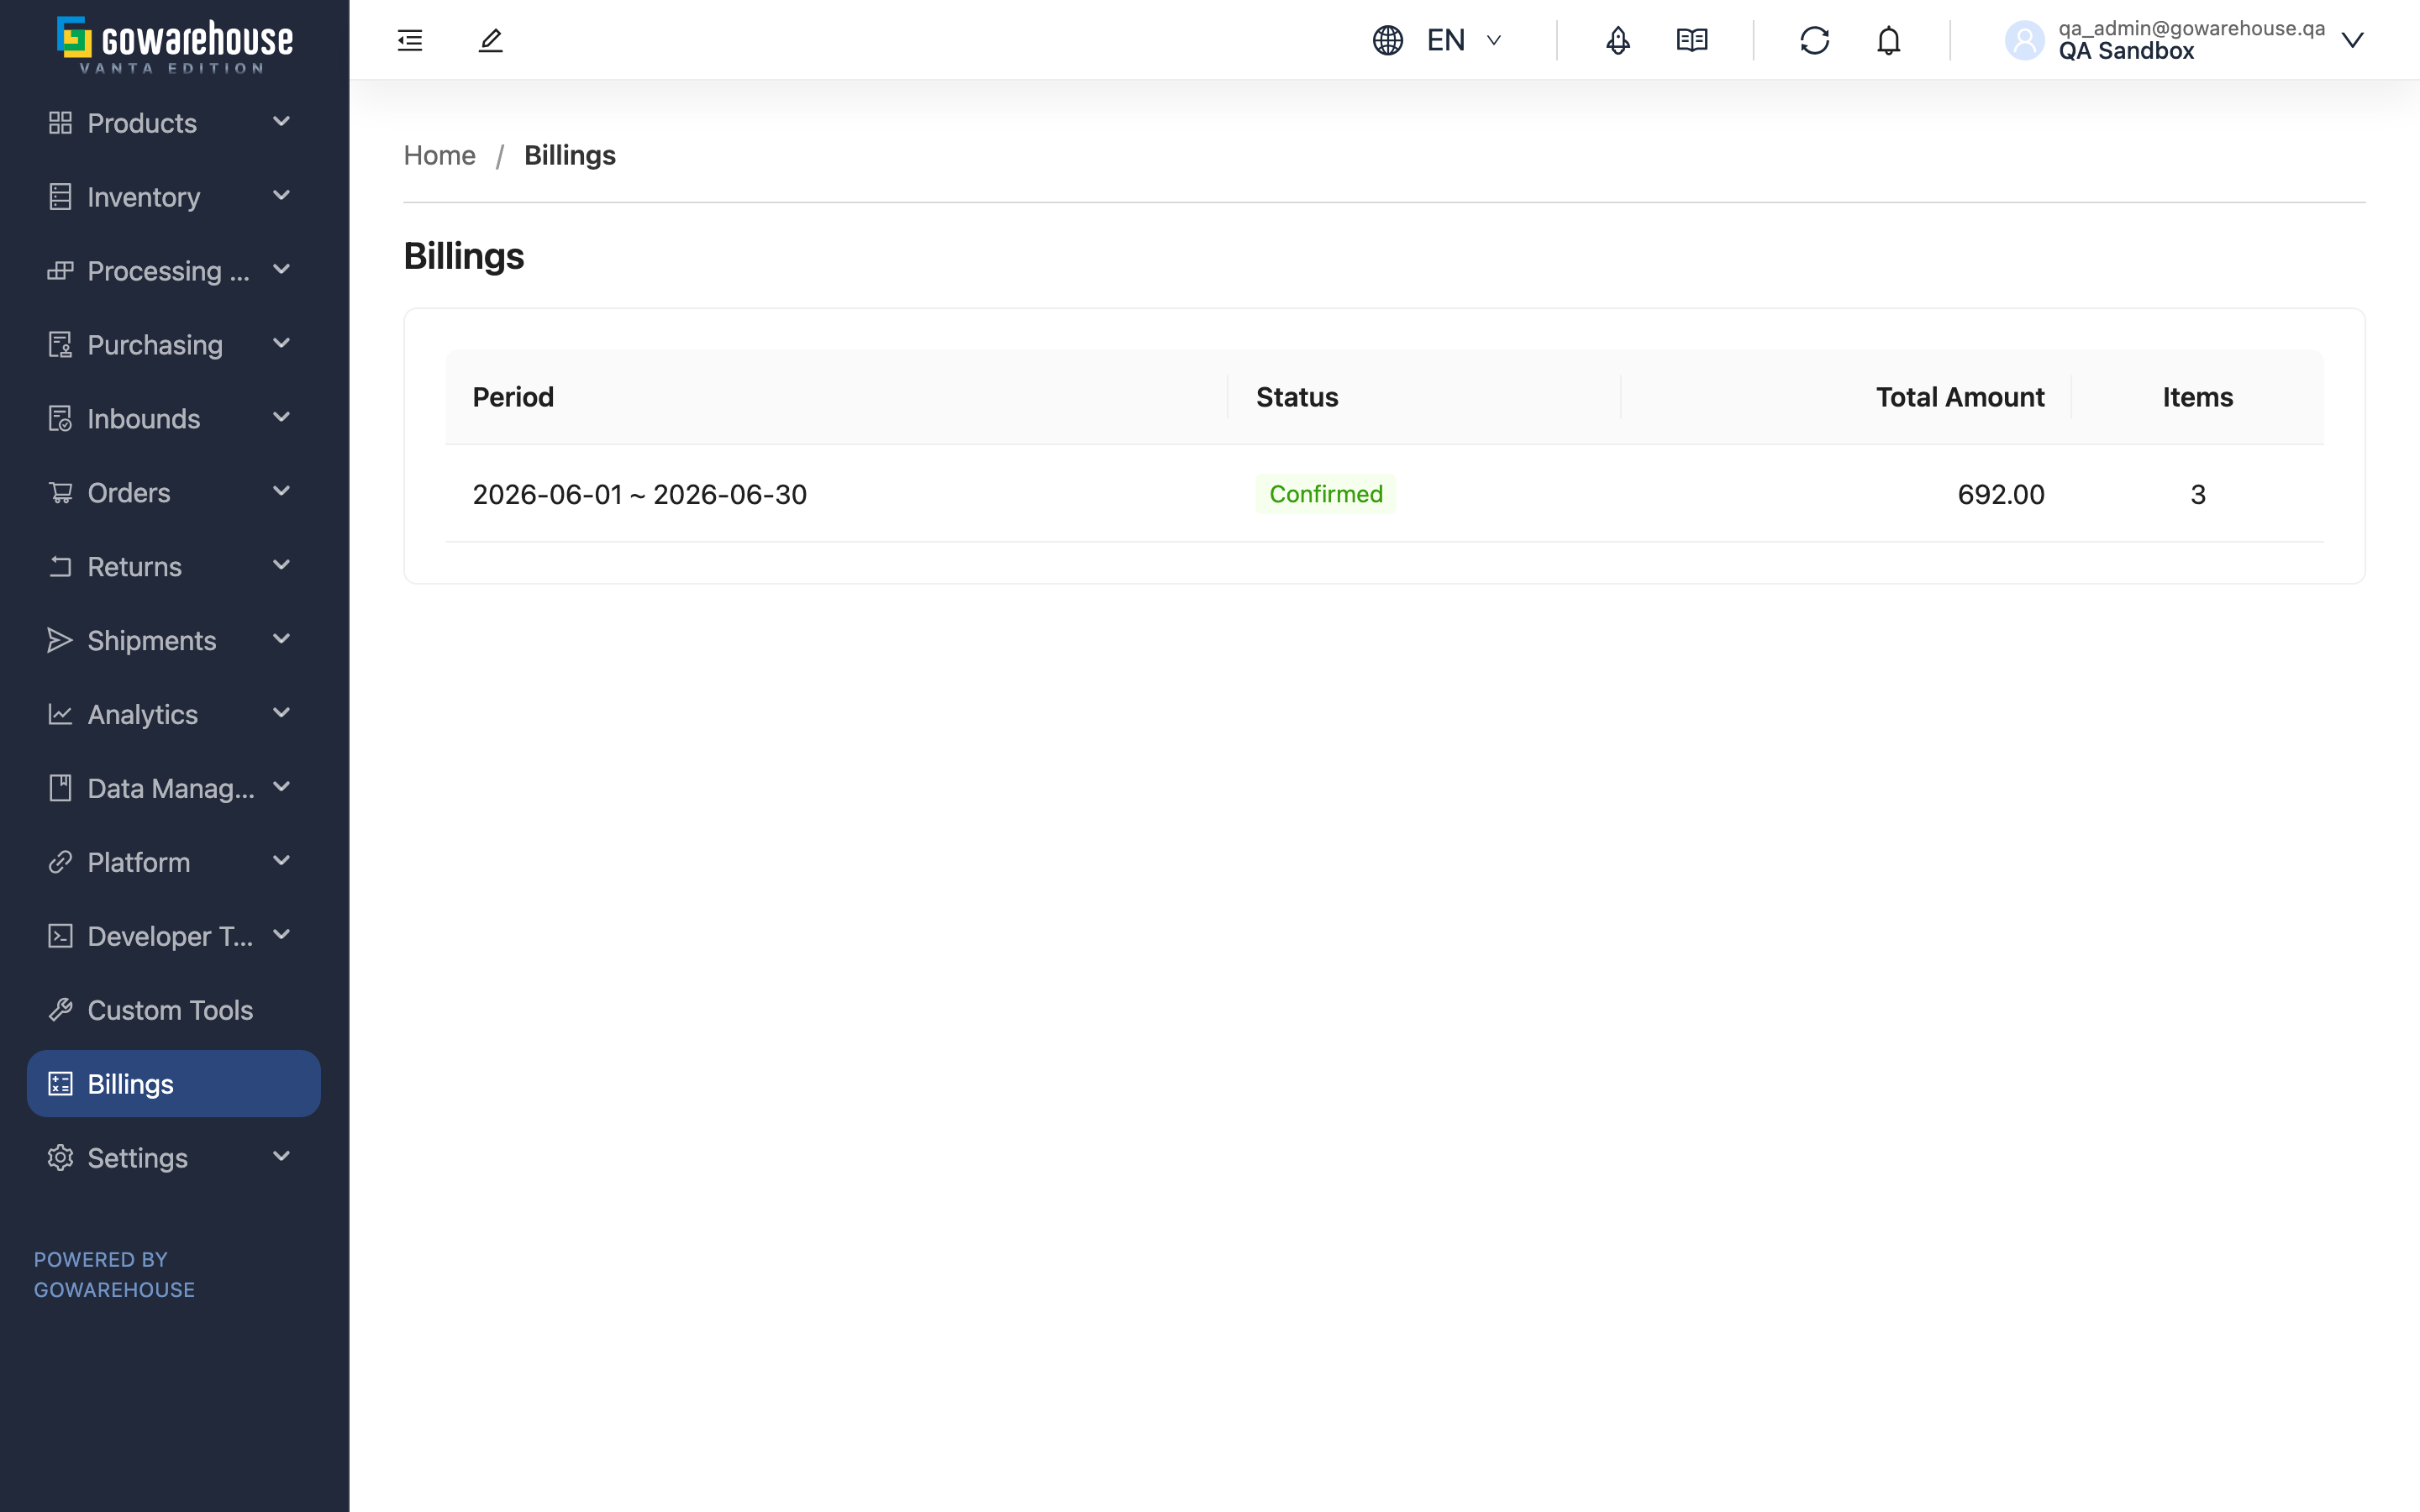Click the Settings gear icon in the sidebar
The image size is (2420, 1512).
coord(60,1158)
